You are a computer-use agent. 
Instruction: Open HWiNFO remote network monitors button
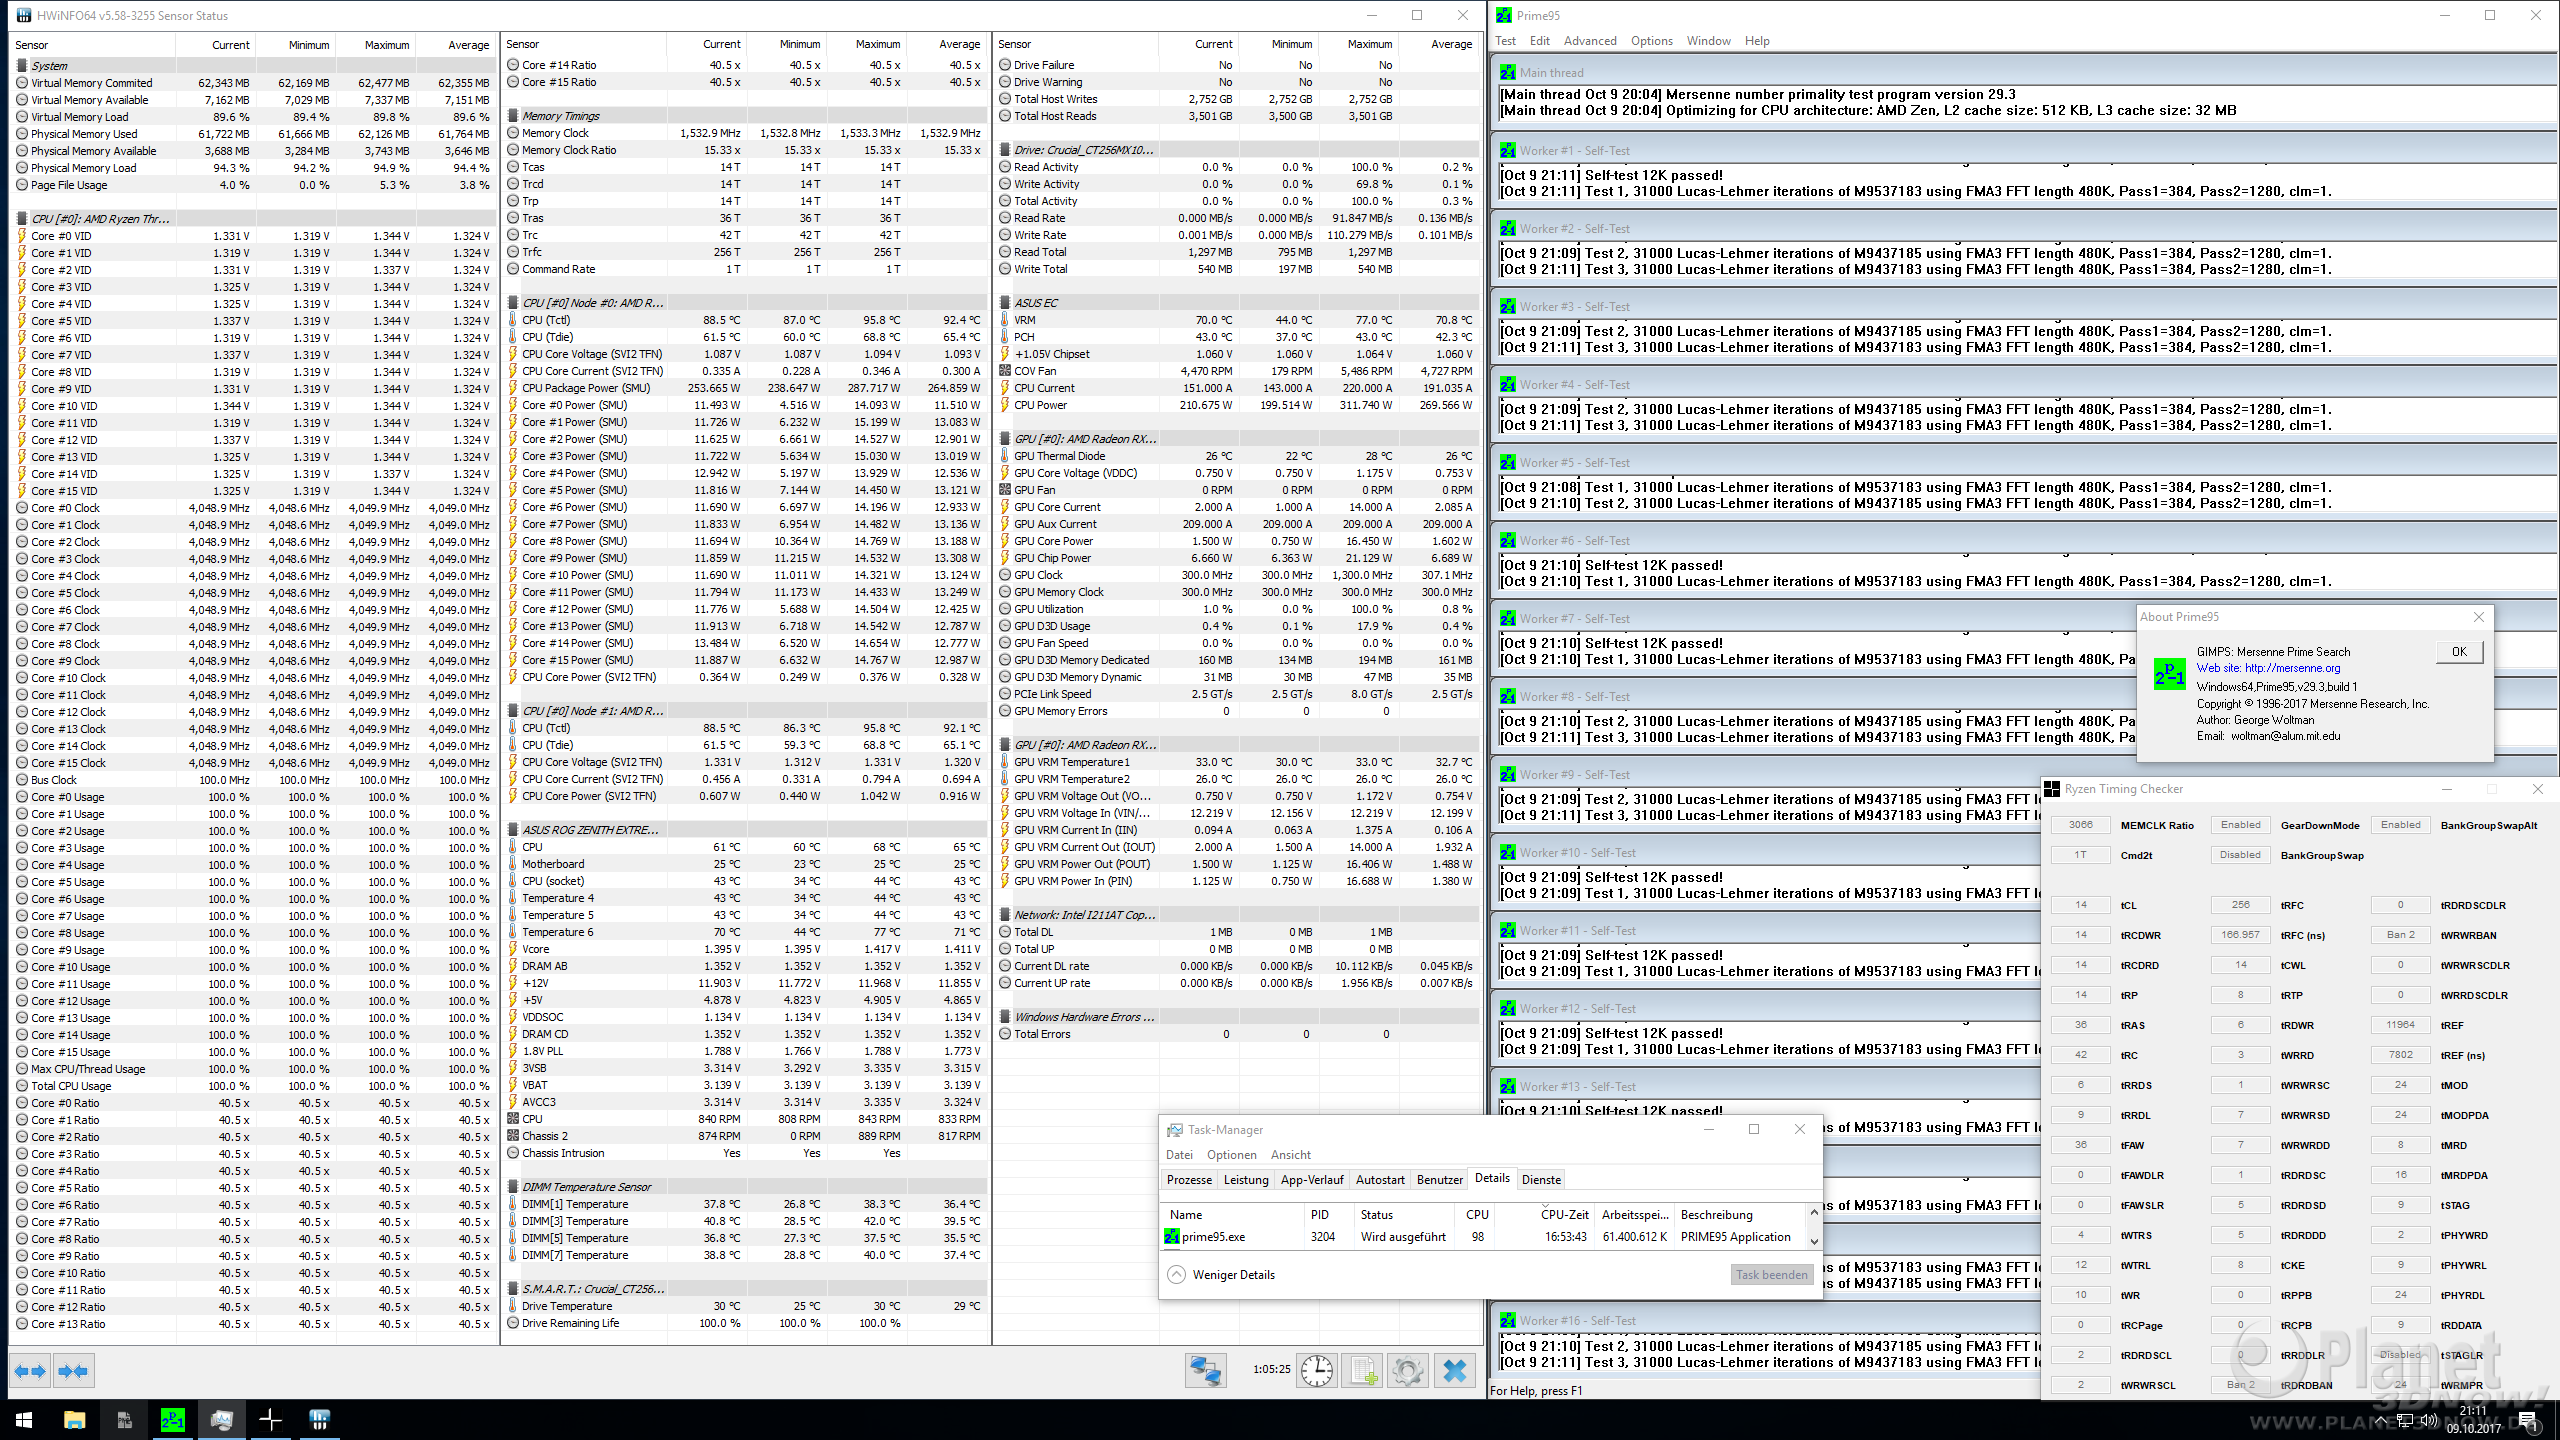(x=1205, y=1371)
